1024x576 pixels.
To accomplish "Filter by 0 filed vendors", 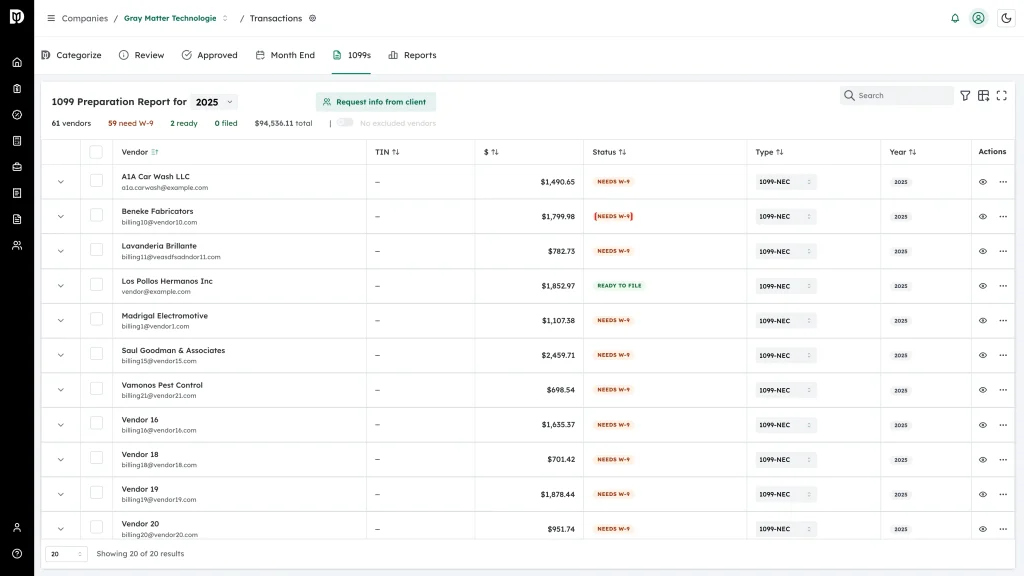I will 226,123.
